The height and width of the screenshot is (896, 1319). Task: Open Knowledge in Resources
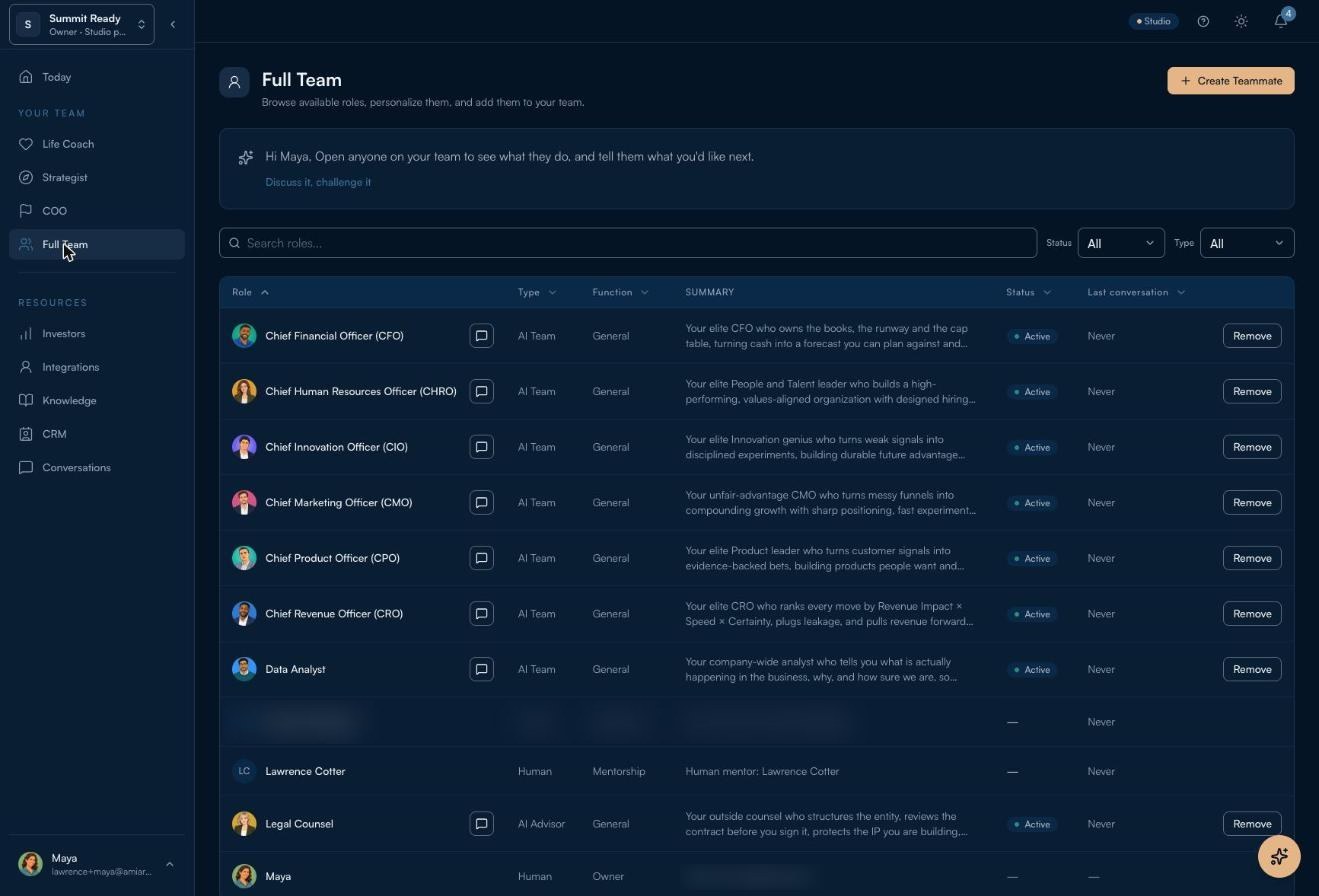(x=97, y=401)
